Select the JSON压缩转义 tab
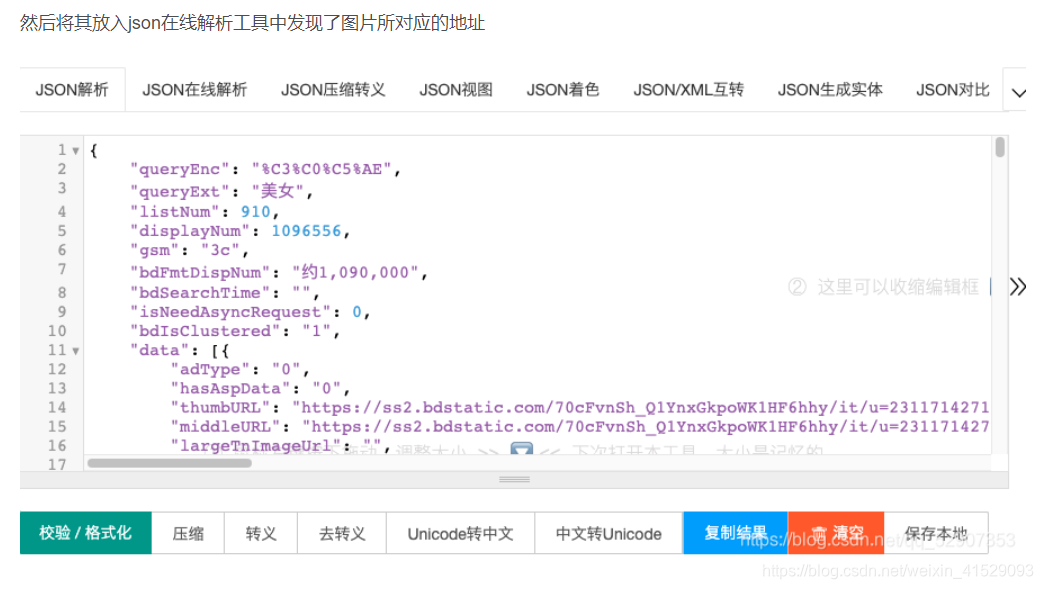1043x589 pixels. pos(333,90)
